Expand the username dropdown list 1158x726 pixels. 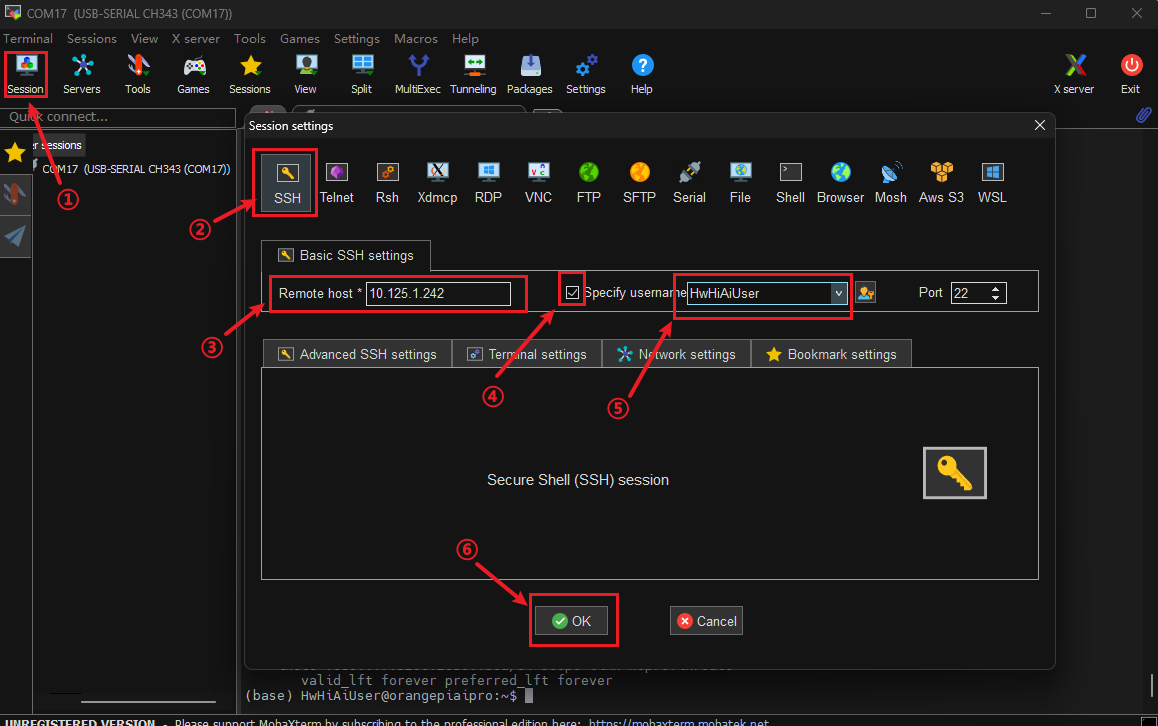point(838,293)
